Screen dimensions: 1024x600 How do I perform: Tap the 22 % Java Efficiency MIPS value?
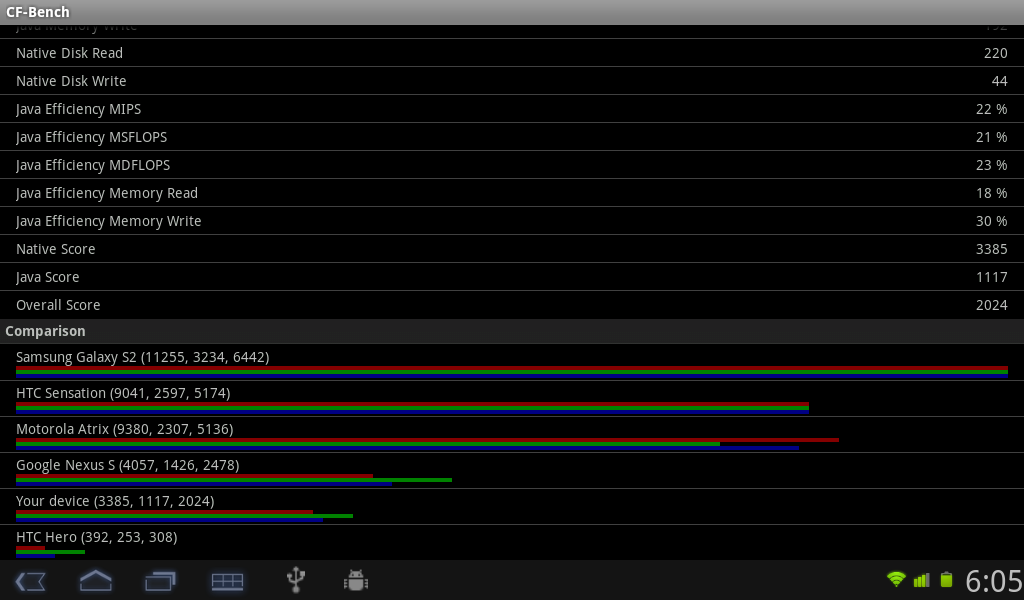[991, 109]
